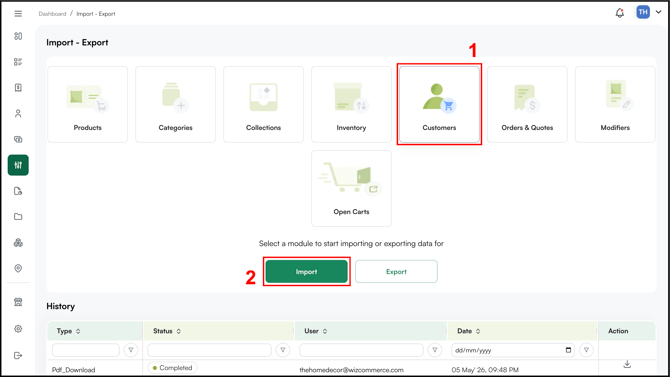Open the calendar picker in date field
670x377 pixels.
568,350
